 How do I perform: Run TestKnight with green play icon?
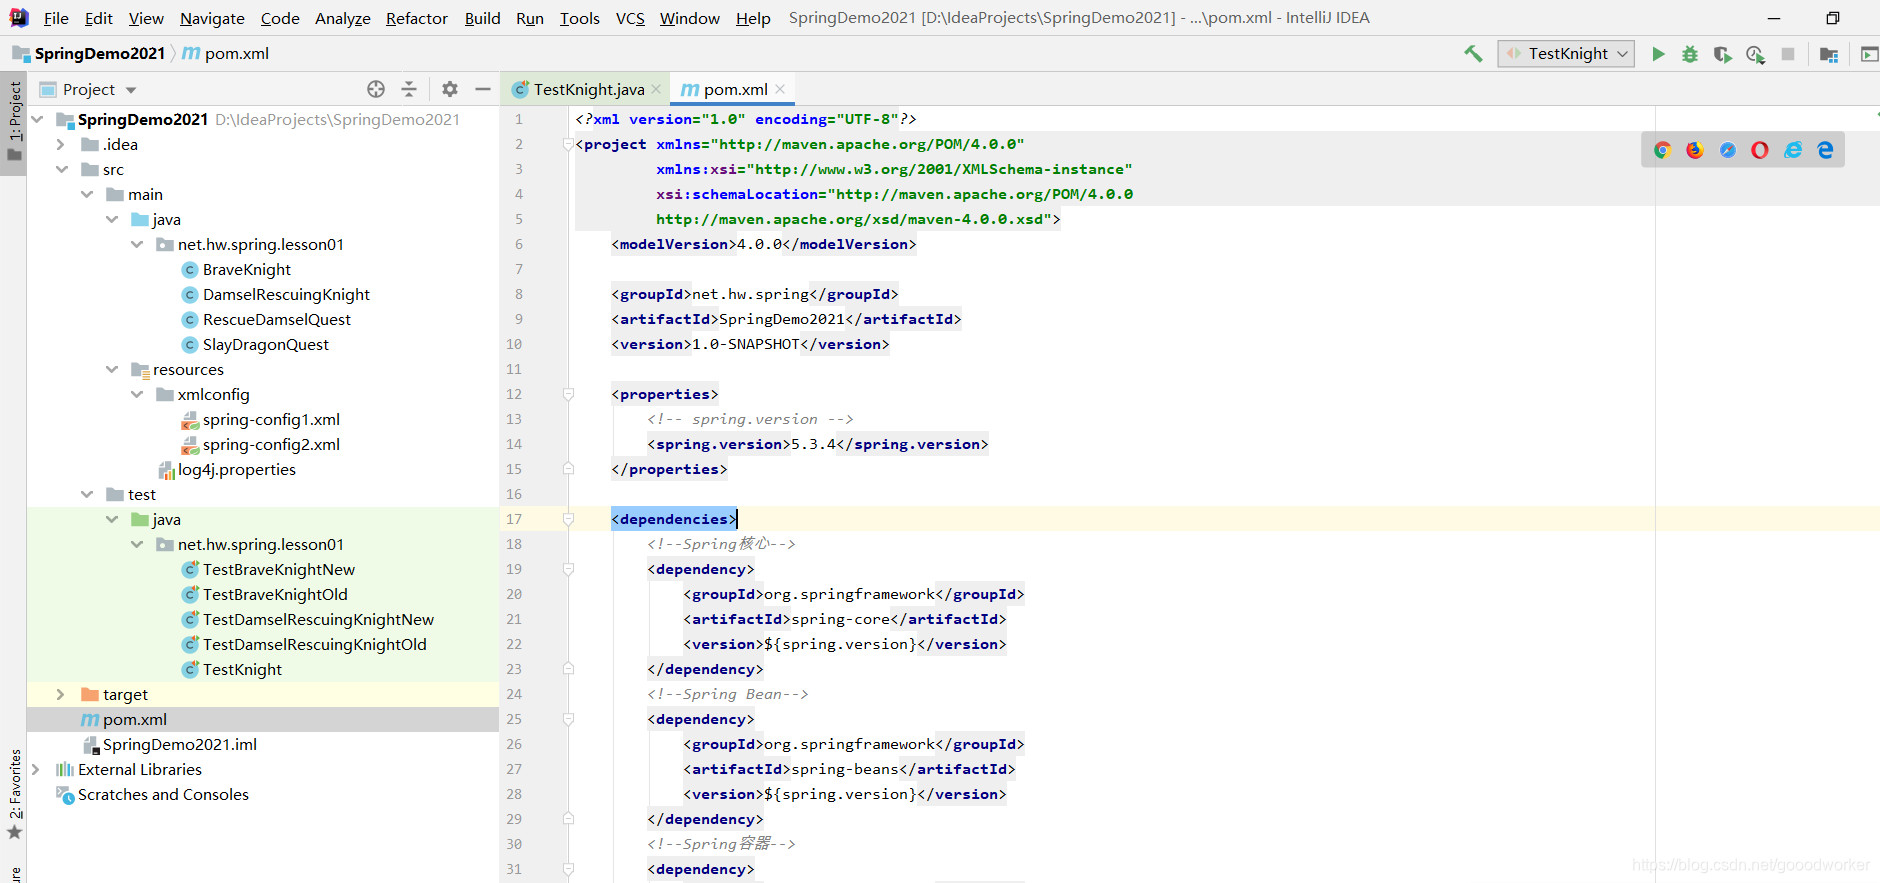click(x=1658, y=54)
